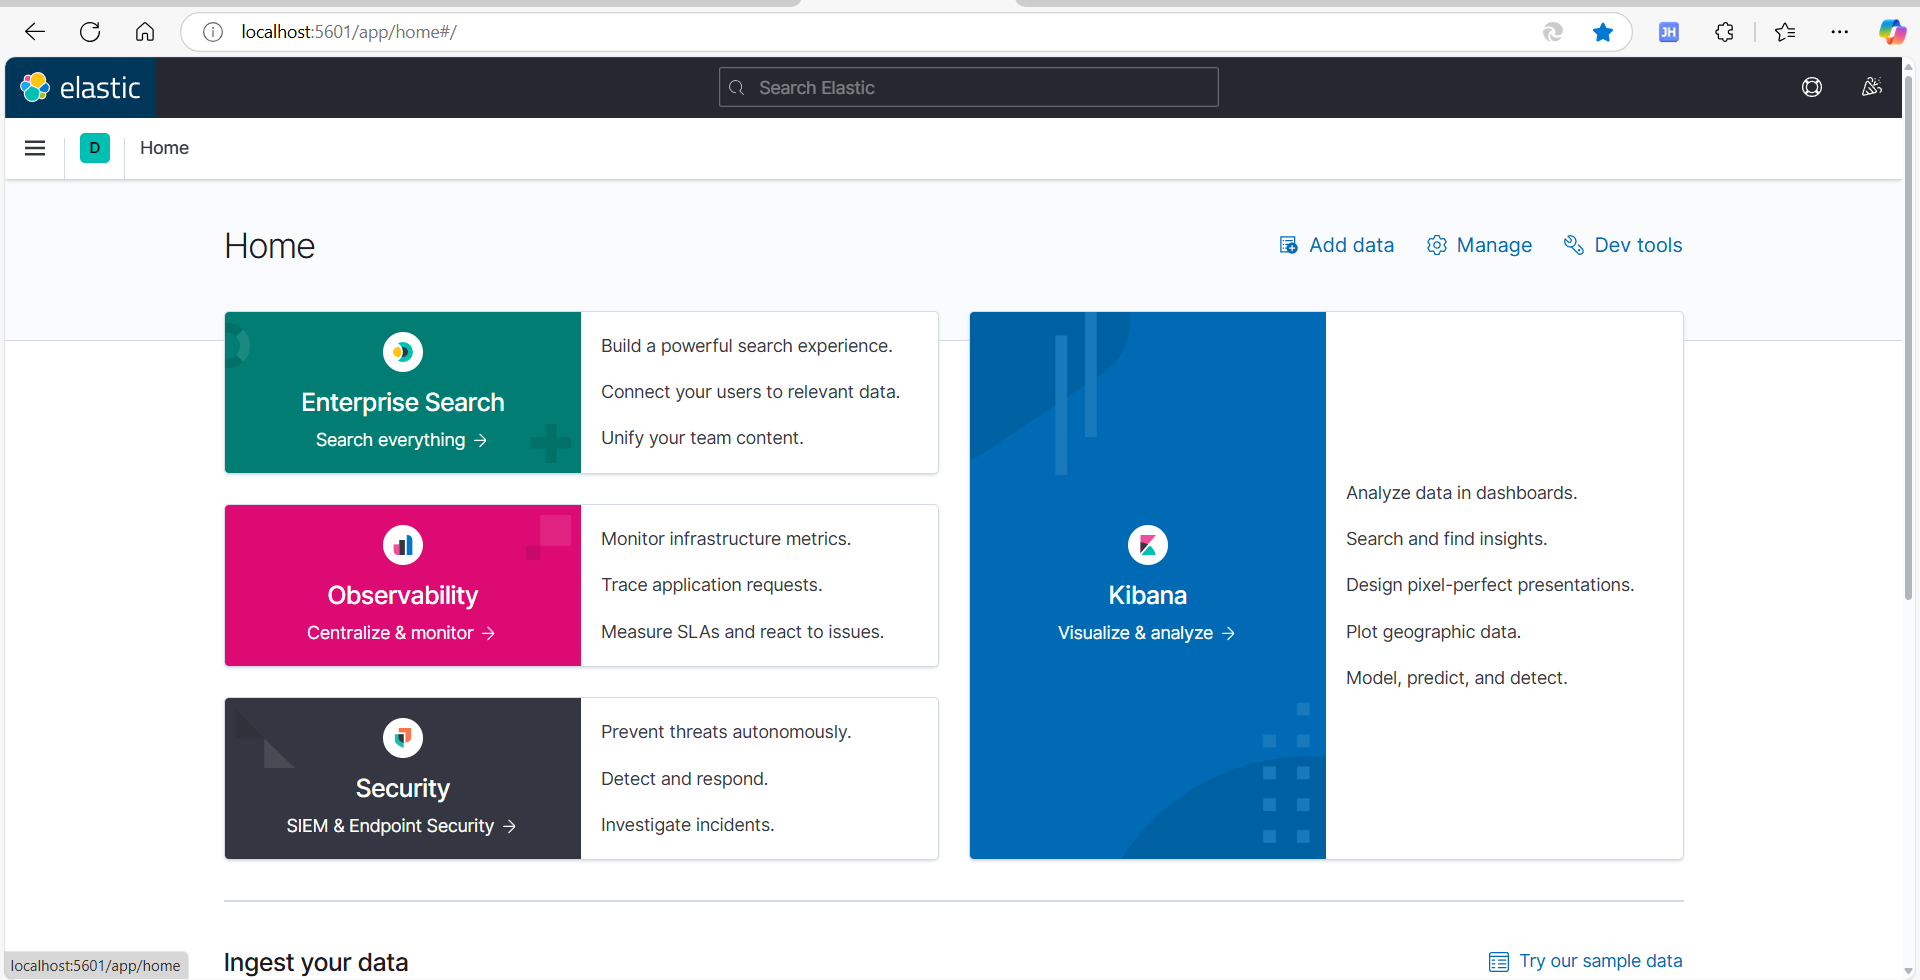1920x980 pixels.
Task: Click the page vertical scrollbar
Action: pos(1908,340)
